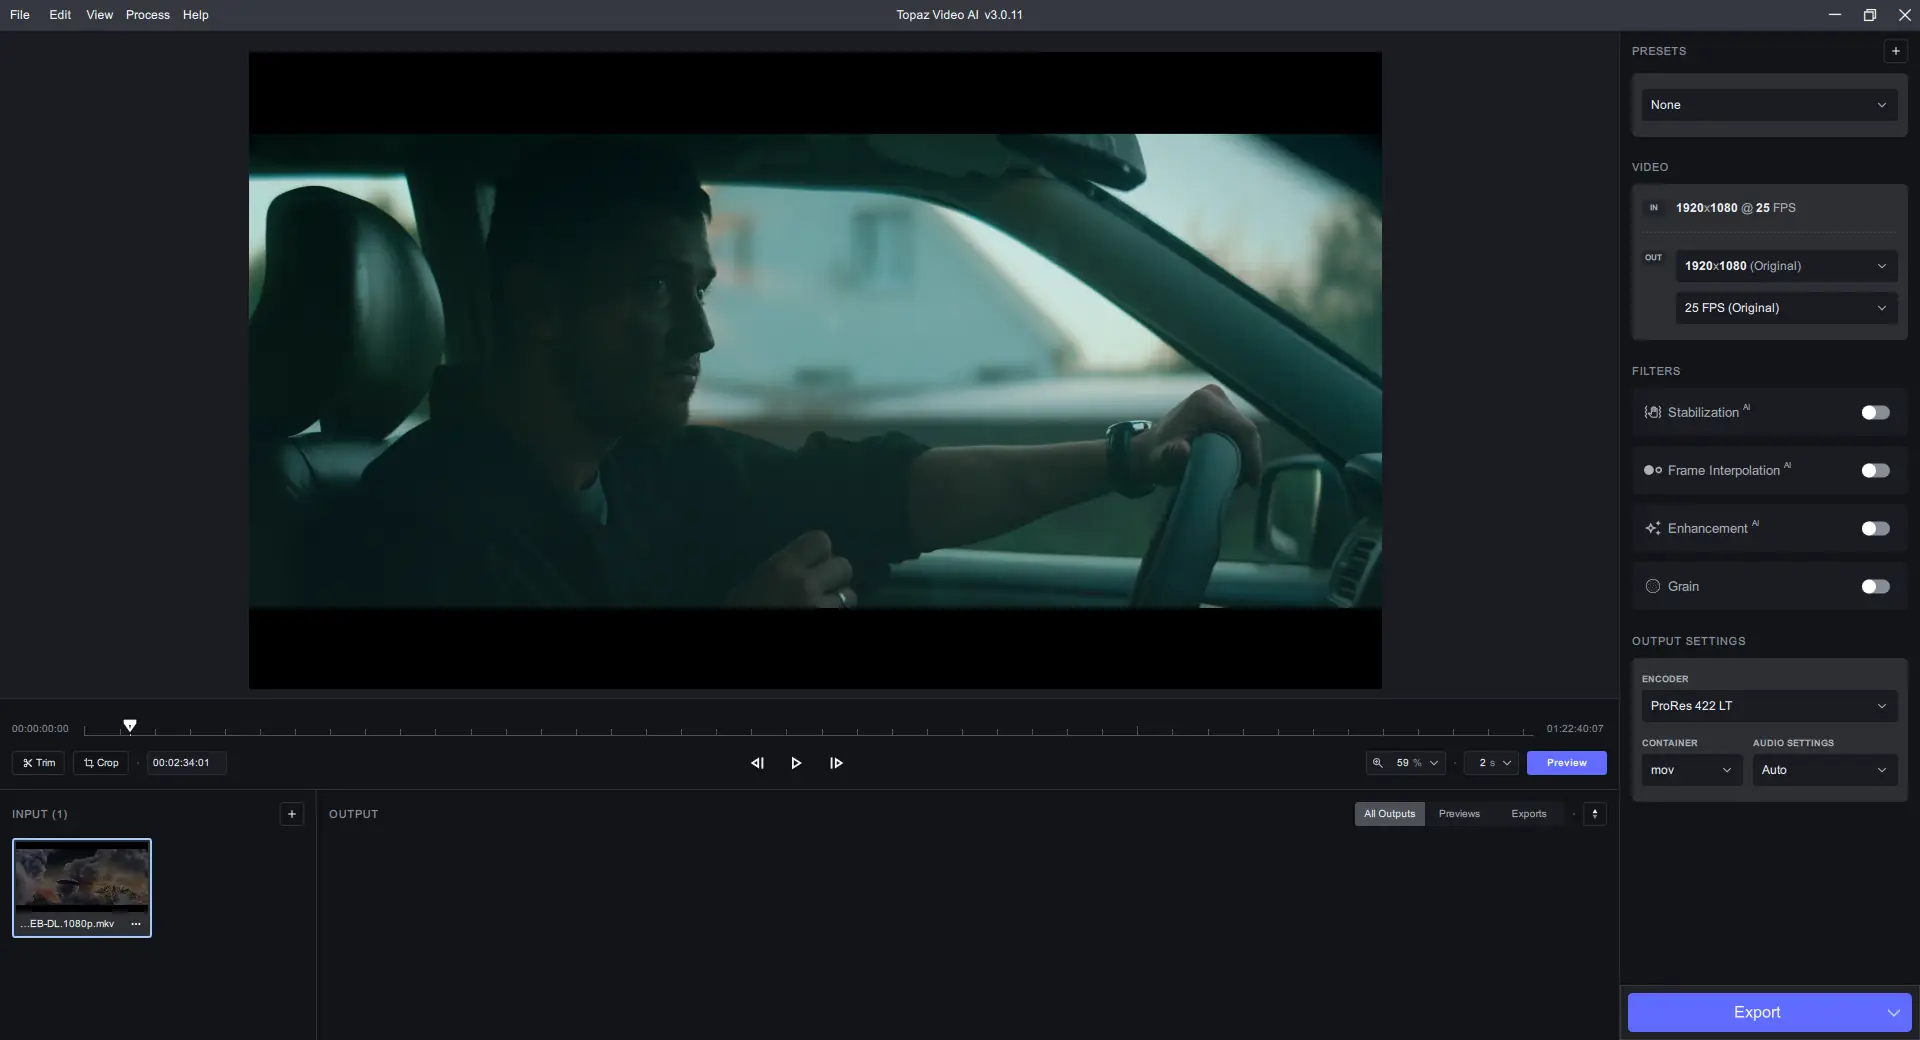
Task: Select the EB-DL.1080p.mkv input thumbnail
Action: [x=82, y=888]
